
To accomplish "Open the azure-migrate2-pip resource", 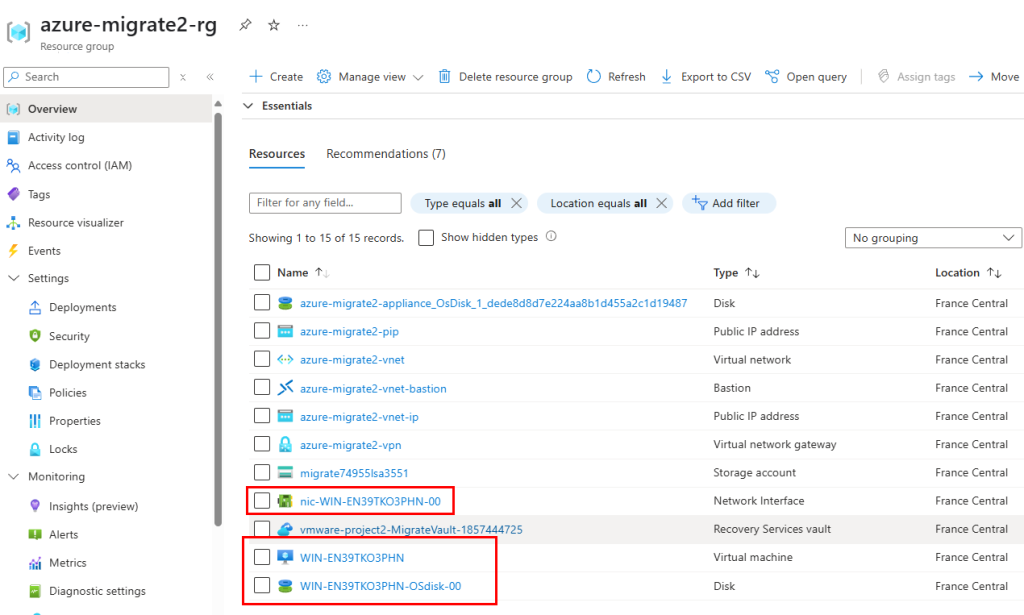I will [349, 332].
